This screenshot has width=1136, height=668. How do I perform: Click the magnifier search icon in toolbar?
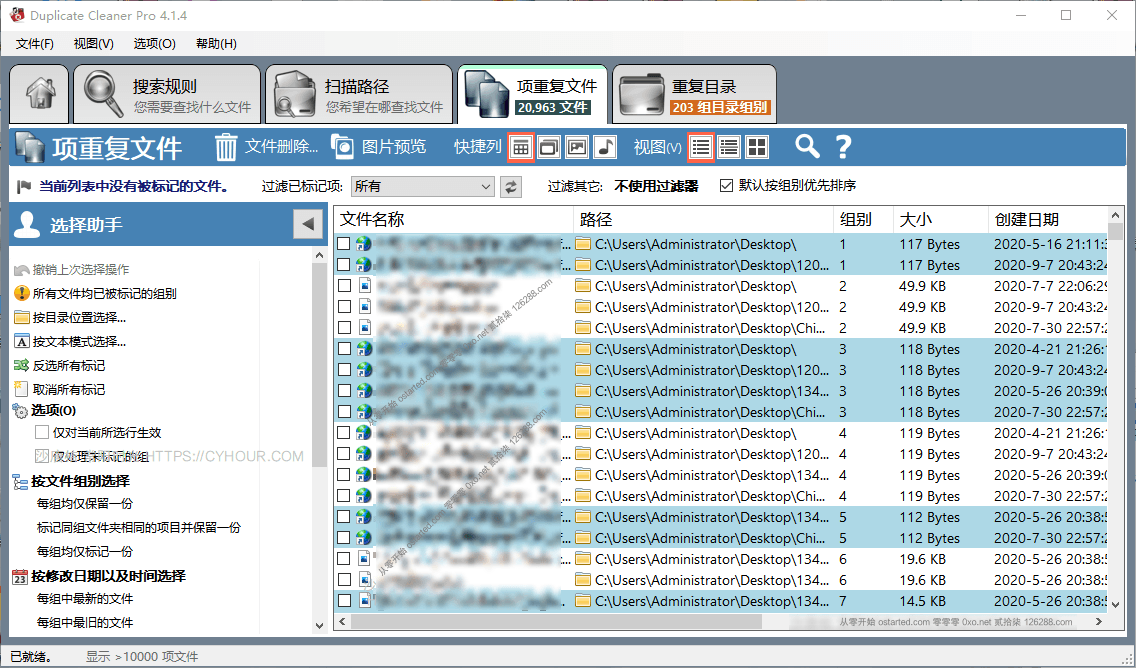[x=807, y=147]
